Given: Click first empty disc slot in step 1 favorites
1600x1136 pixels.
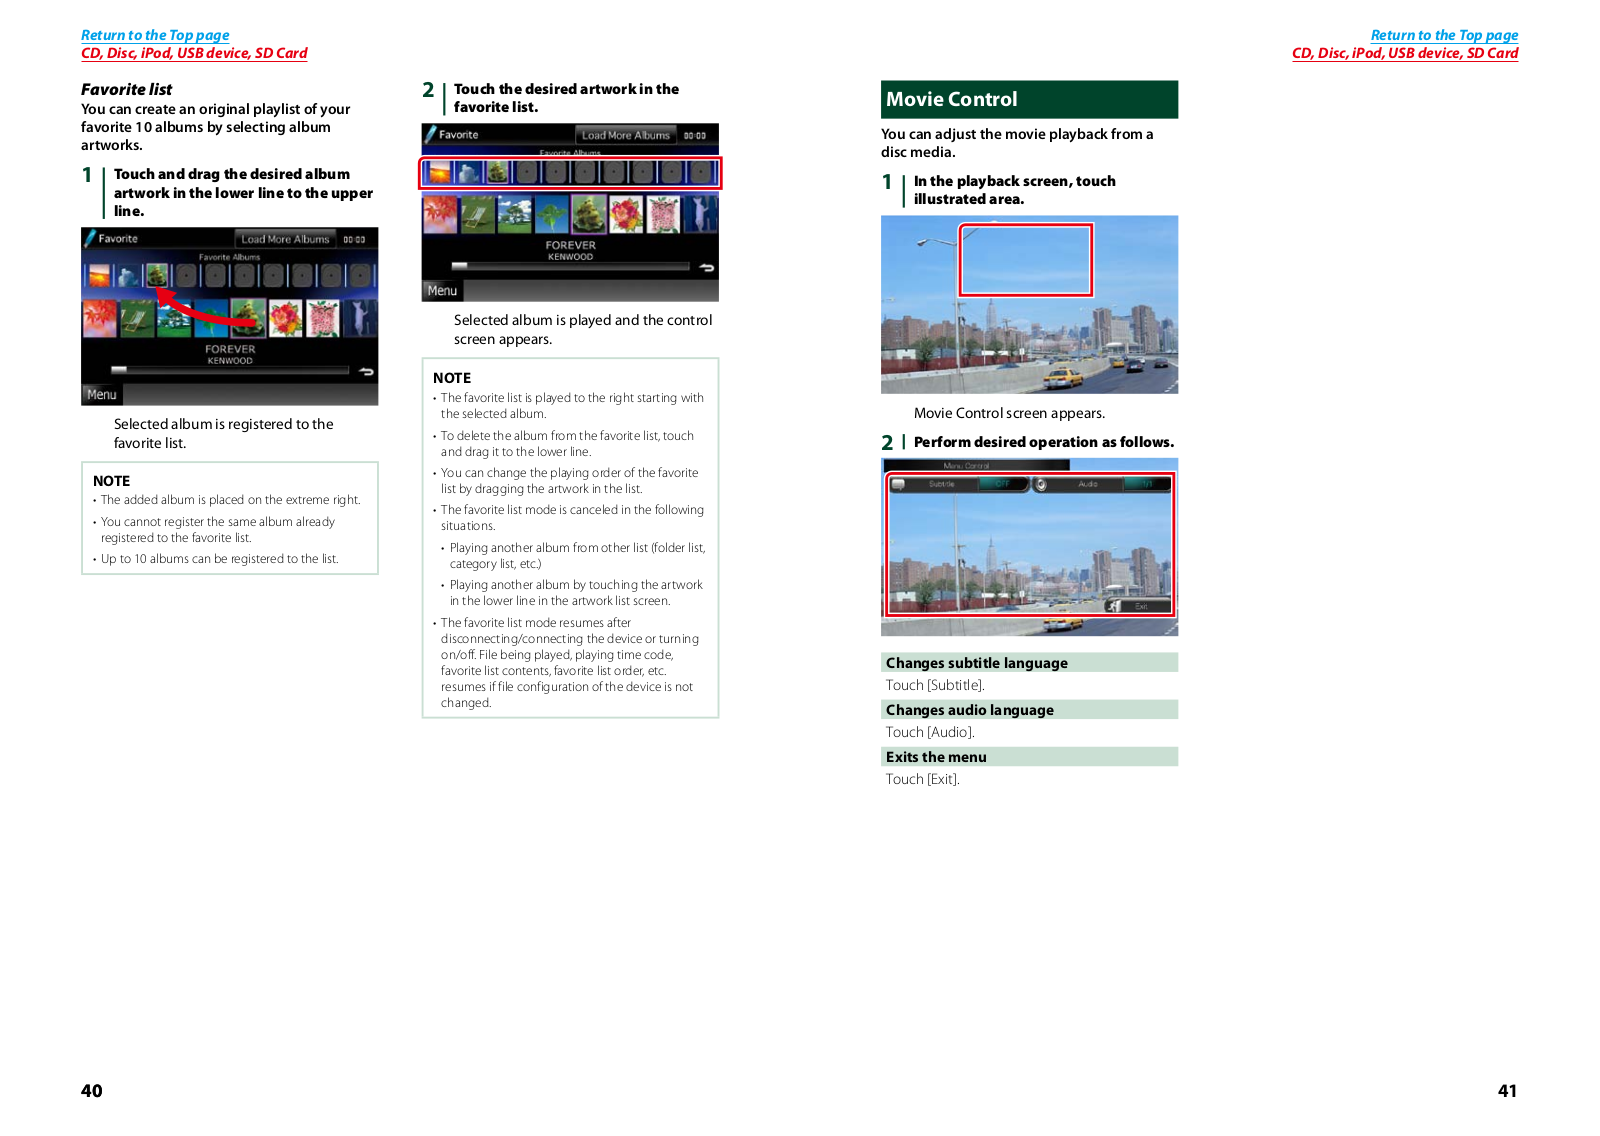Looking at the screenshot, I should (186, 275).
